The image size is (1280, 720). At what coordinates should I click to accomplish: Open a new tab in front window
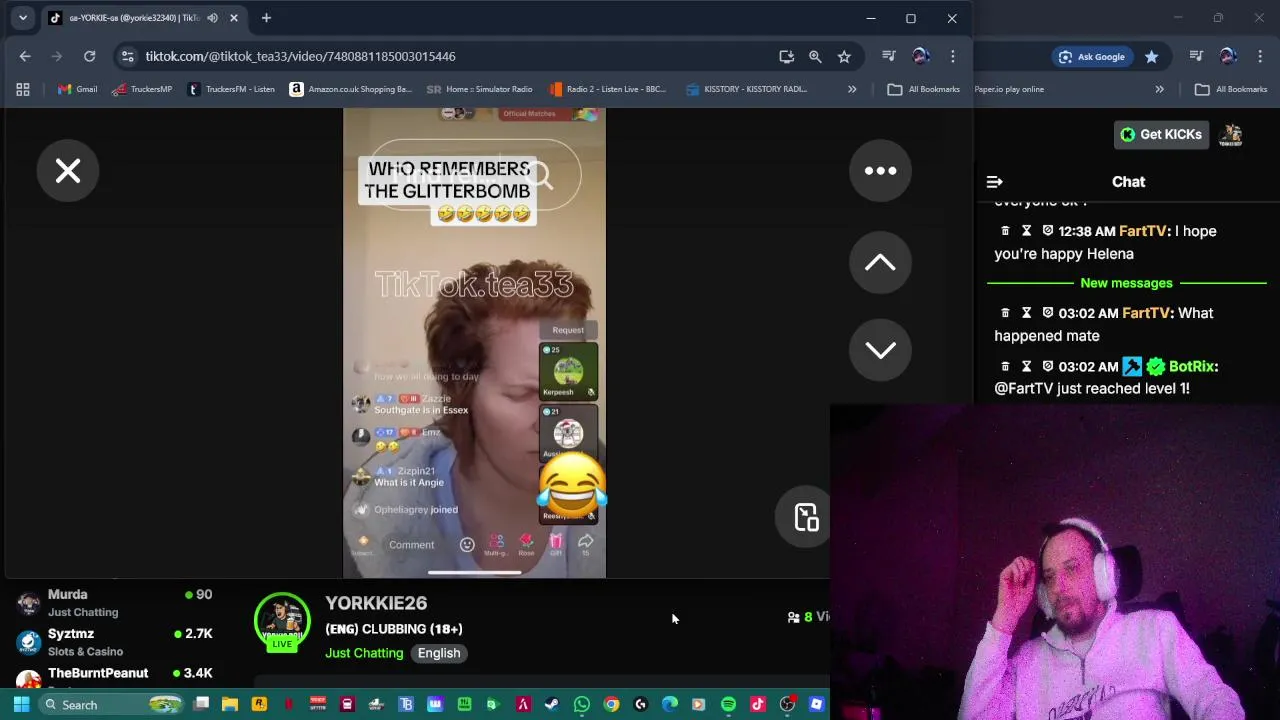tap(266, 18)
